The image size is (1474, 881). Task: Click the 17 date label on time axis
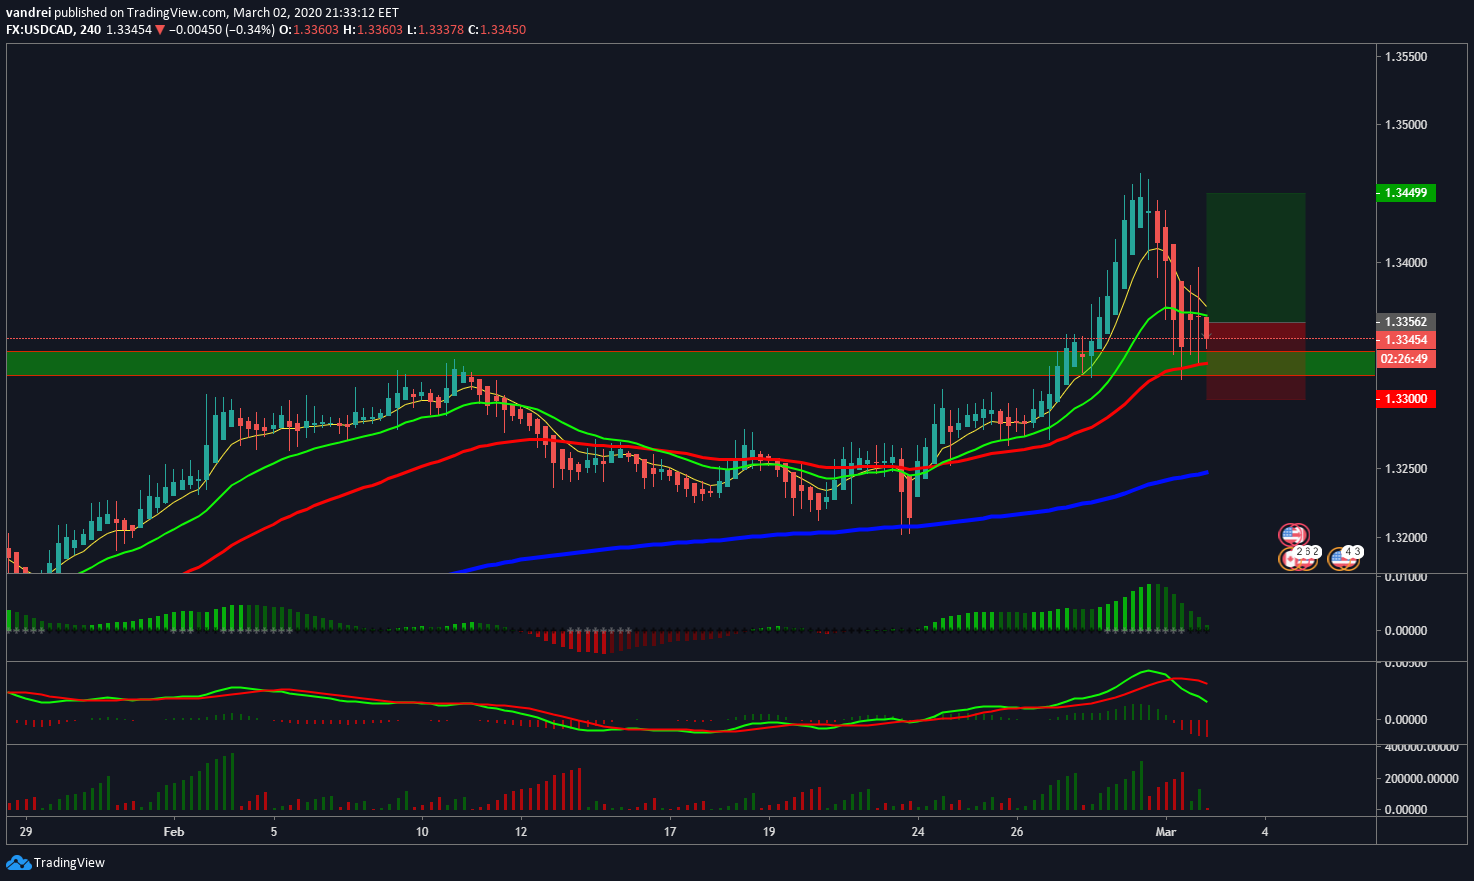pyautogui.click(x=670, y=832)
